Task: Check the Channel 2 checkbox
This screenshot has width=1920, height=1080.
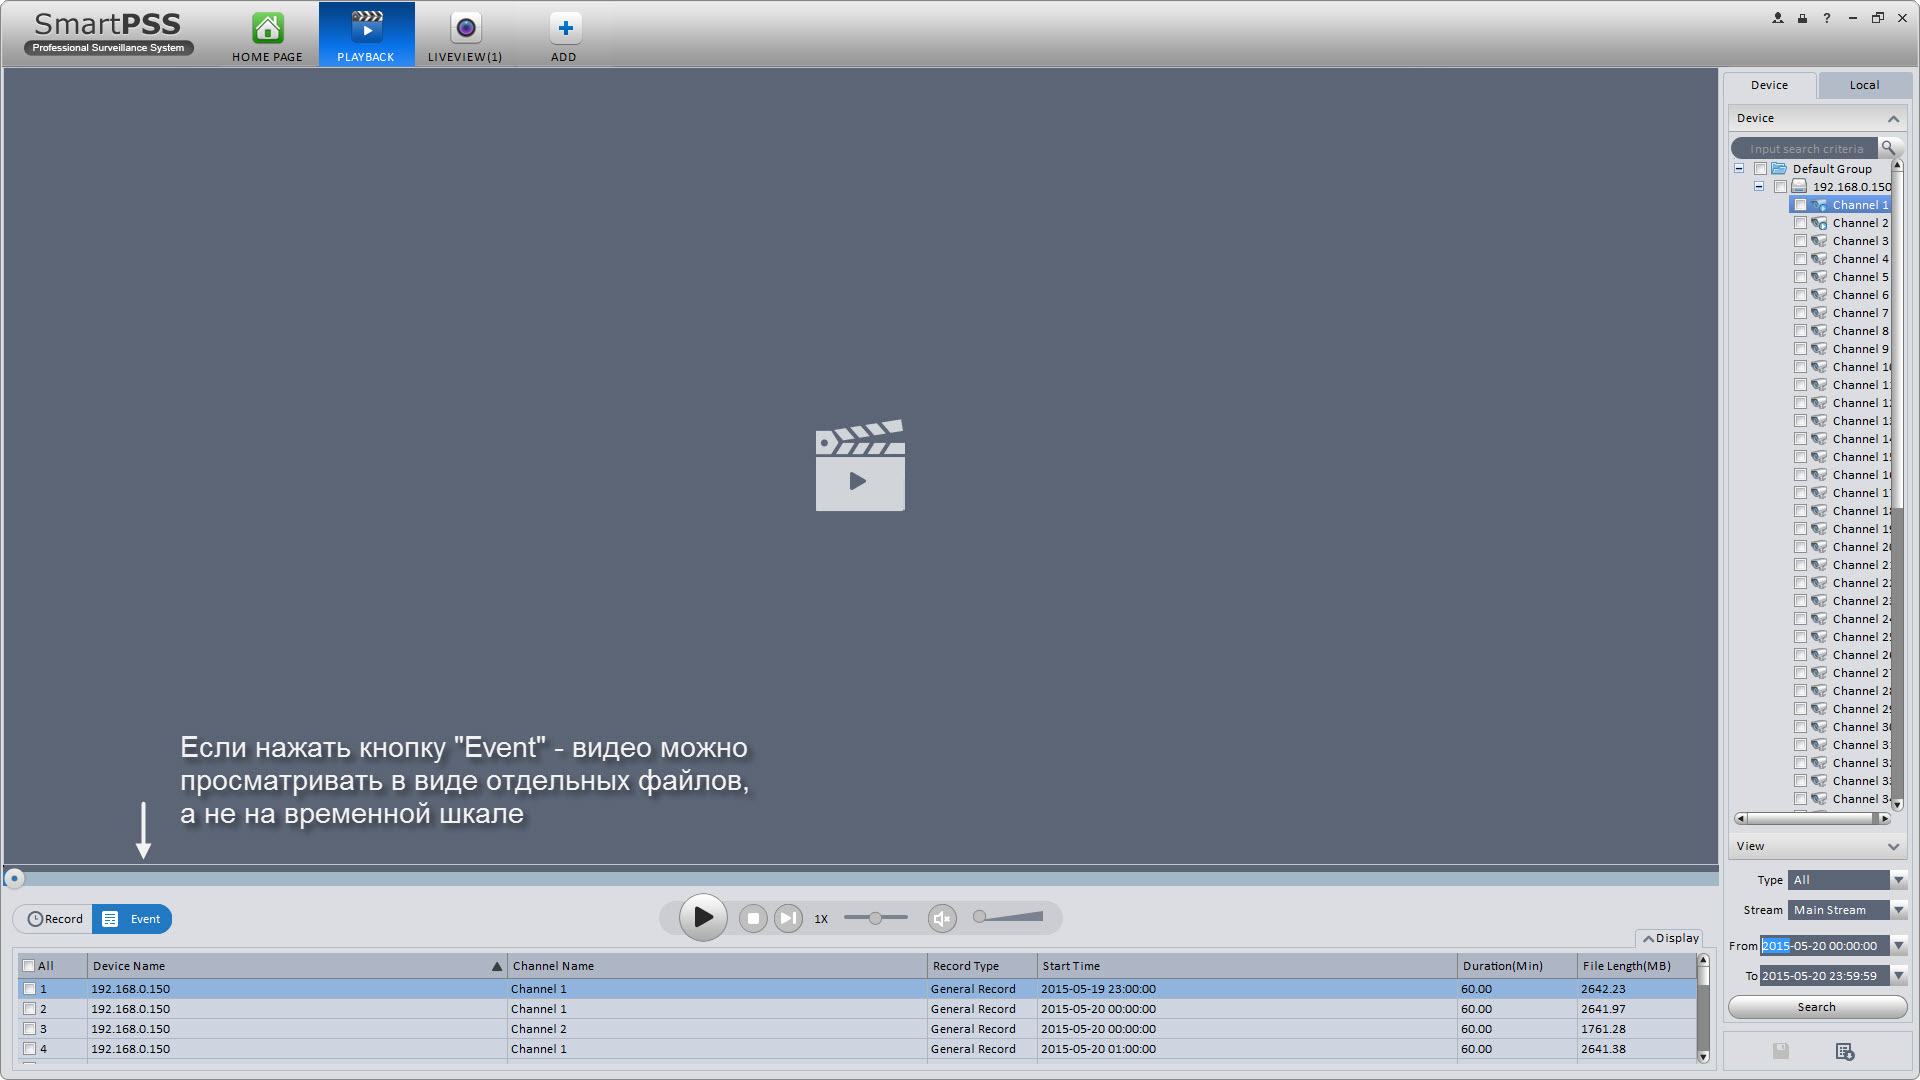Action: [x=1800, y=223]
